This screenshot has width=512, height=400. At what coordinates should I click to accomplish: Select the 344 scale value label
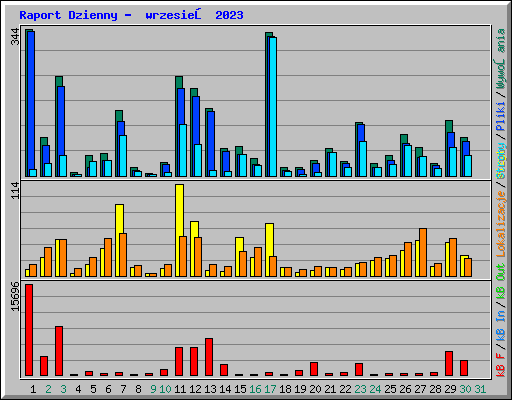(x=15, y=37)
